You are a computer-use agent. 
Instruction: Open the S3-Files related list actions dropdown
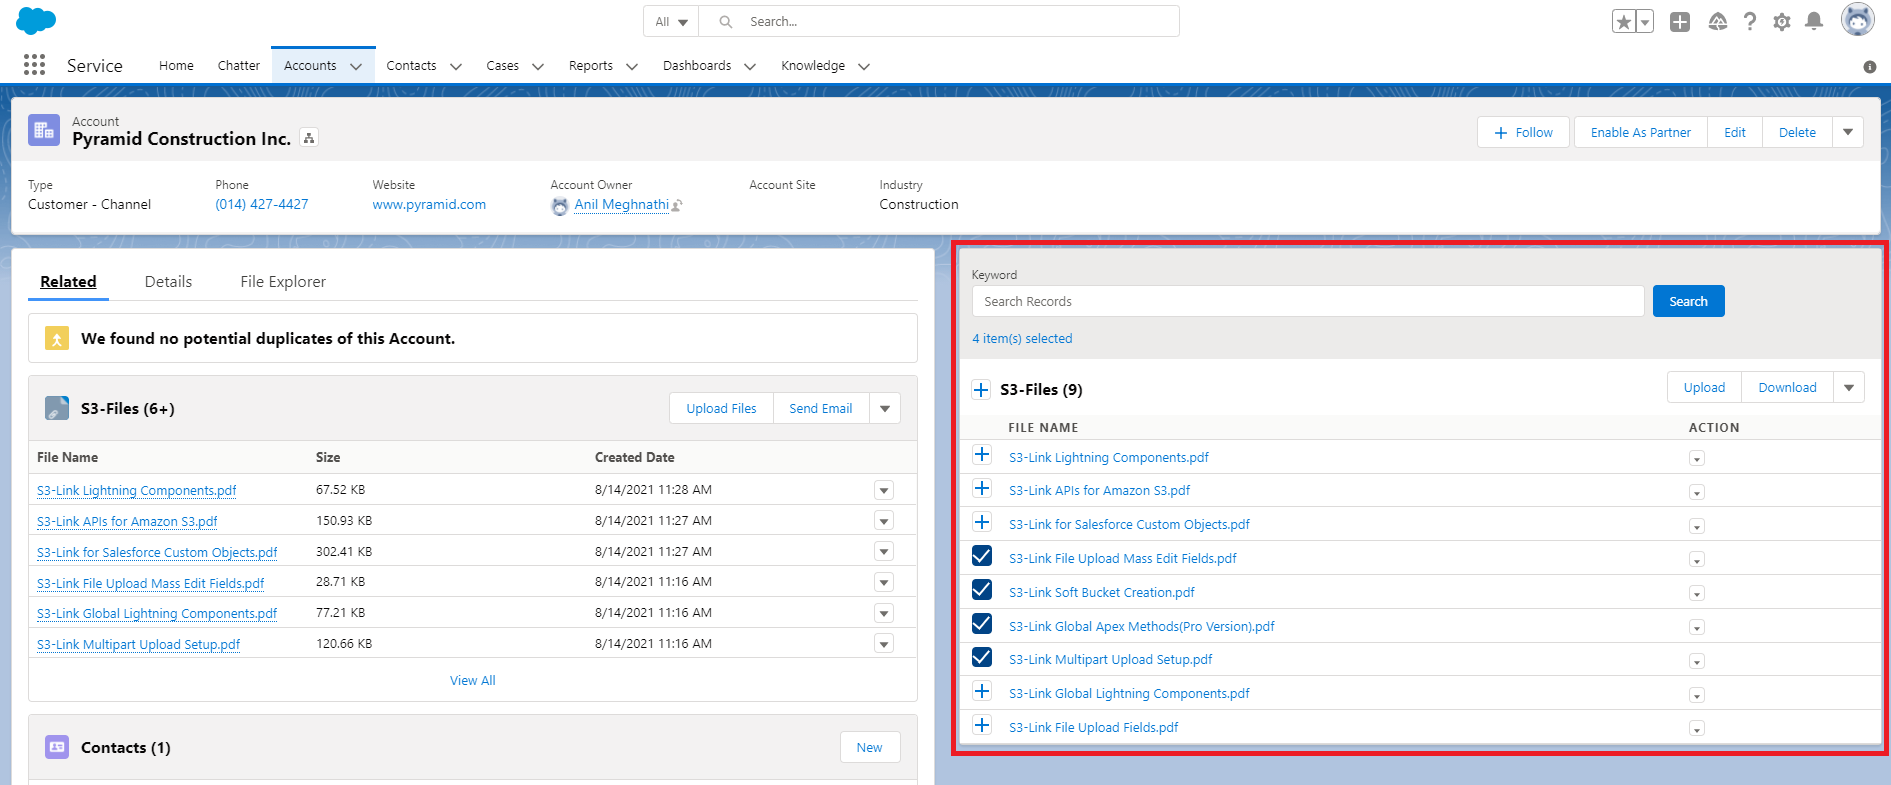click(x=885, y=408)
